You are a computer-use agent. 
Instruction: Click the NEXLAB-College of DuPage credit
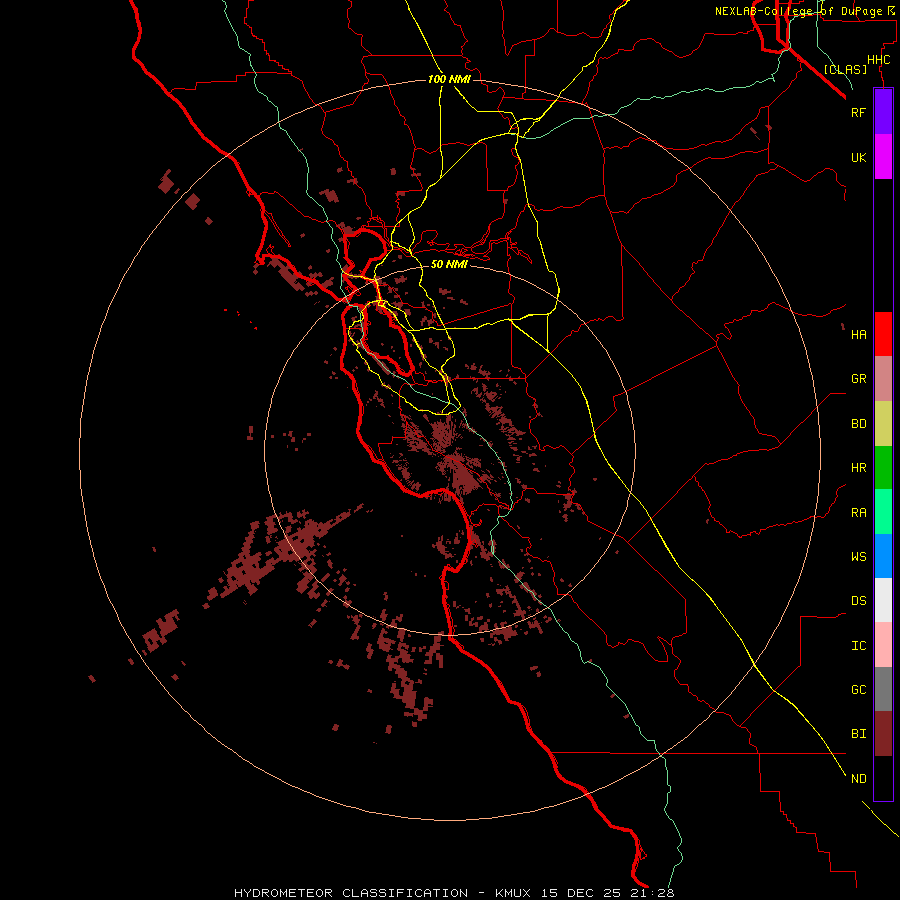pos(805,11)
